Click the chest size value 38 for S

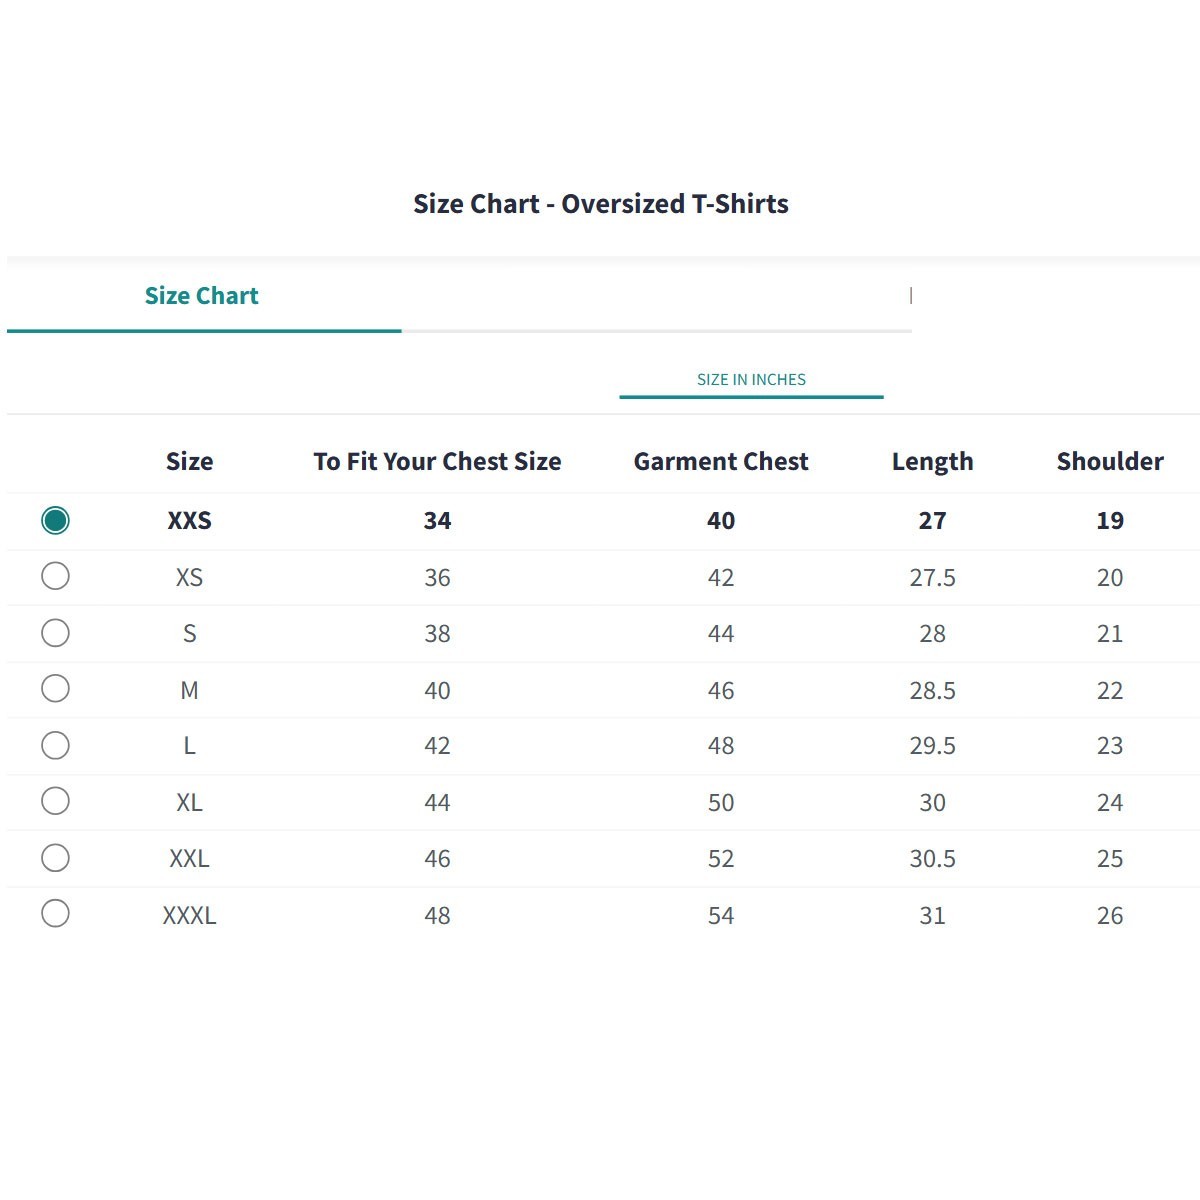pyautogui.click(x=437, y=634)
